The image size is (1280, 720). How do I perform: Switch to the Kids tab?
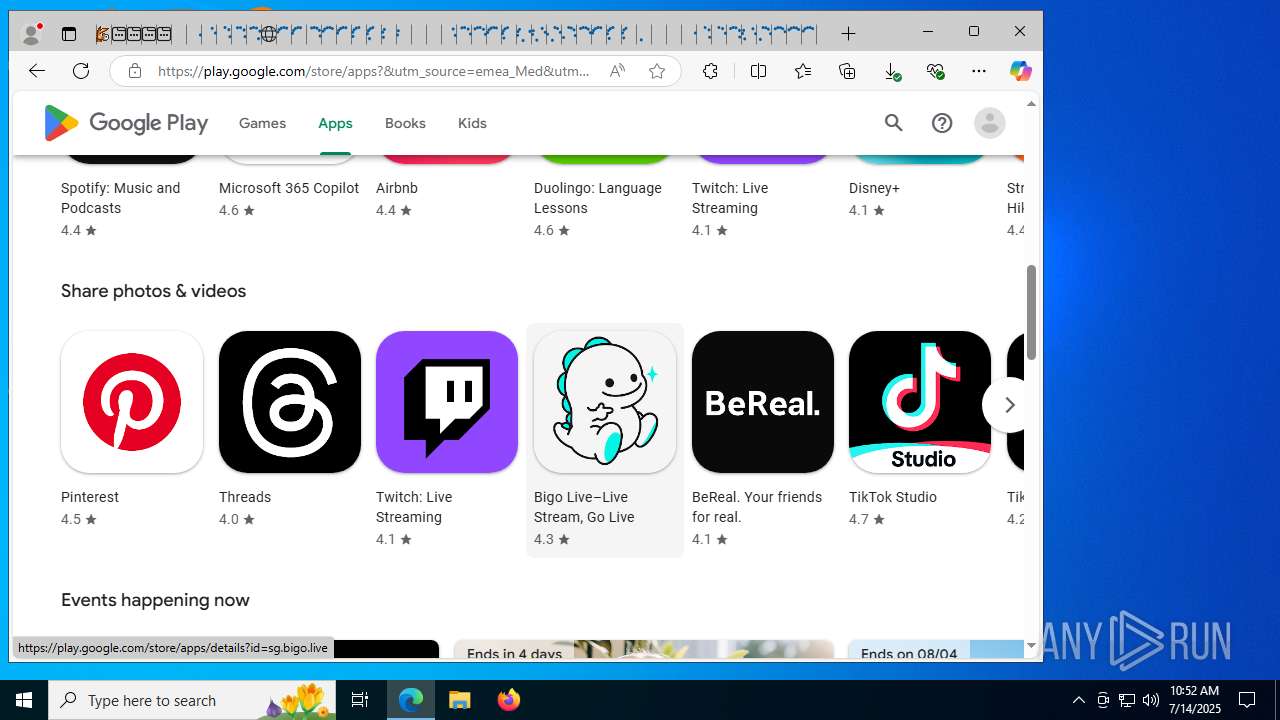472,123
